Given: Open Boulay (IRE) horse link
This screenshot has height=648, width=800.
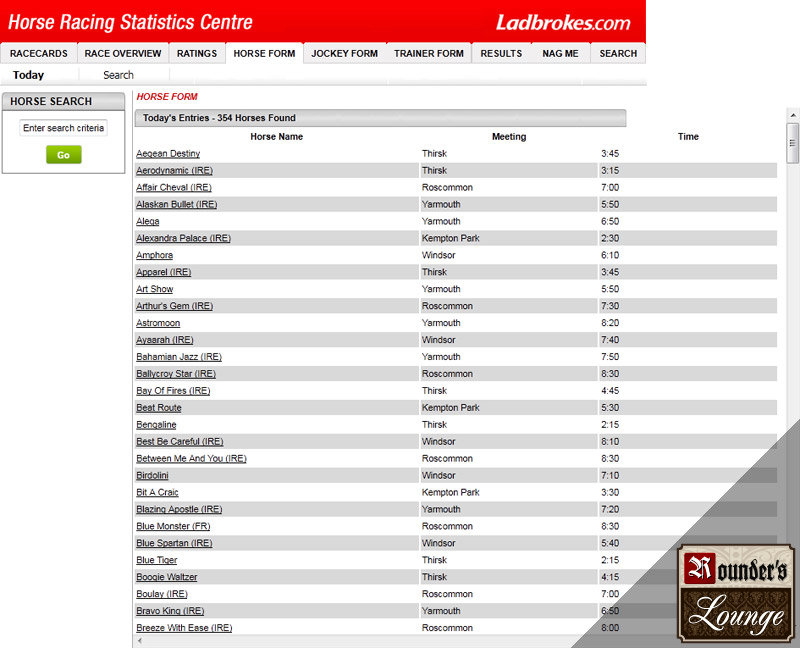Looking at the screenshot, I should pyautogui.click(x=162, y=594).
